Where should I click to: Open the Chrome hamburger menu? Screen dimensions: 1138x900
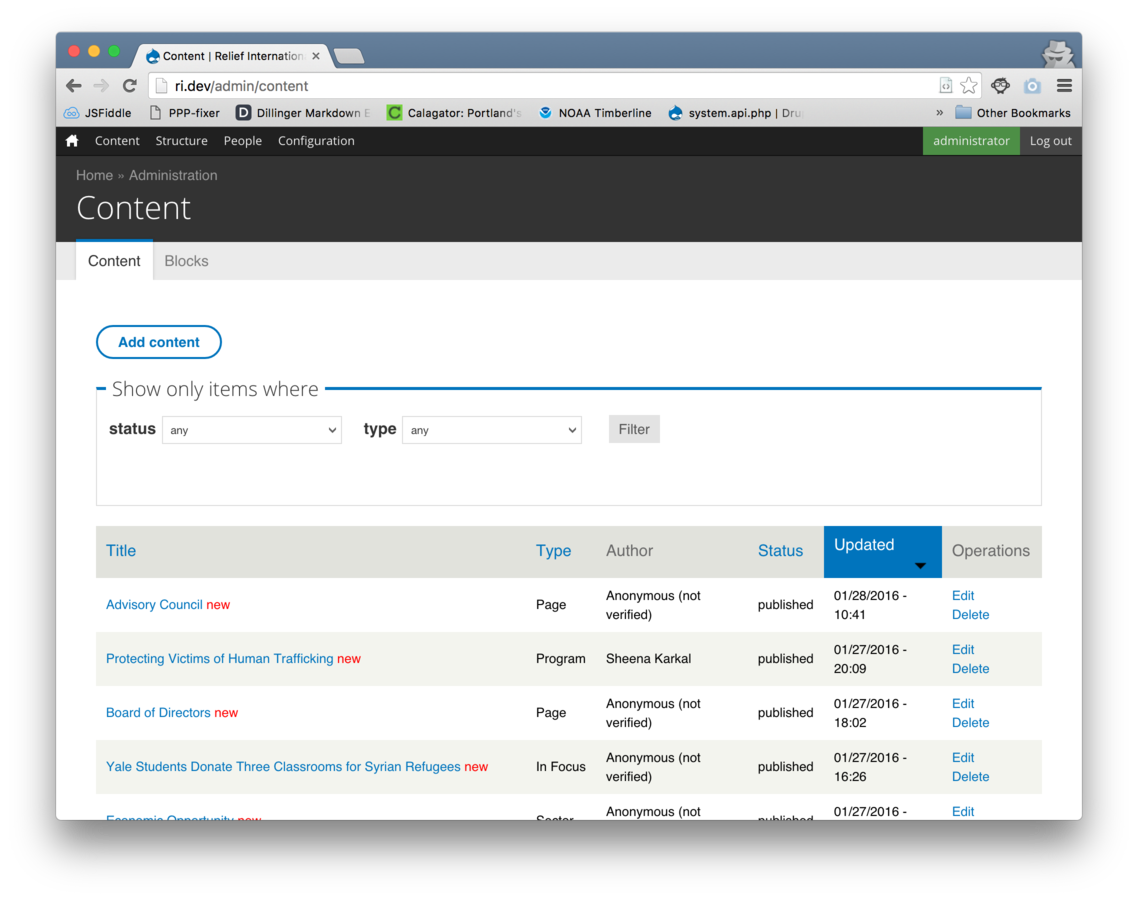pyautogui.click(x=1064, y=86)
